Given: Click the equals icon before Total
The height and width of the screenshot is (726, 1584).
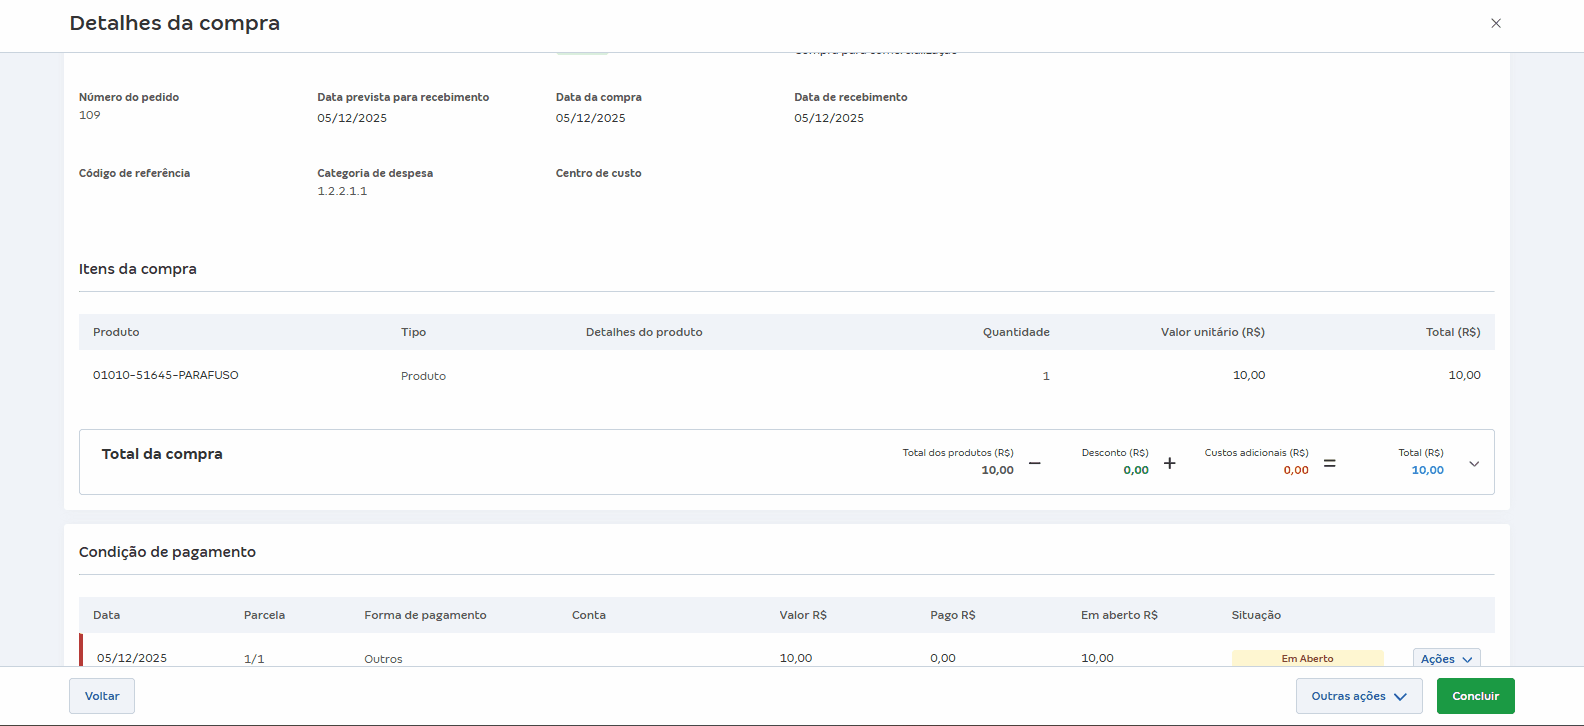Looking at the screenshot, I should (x=1329, y=463).
